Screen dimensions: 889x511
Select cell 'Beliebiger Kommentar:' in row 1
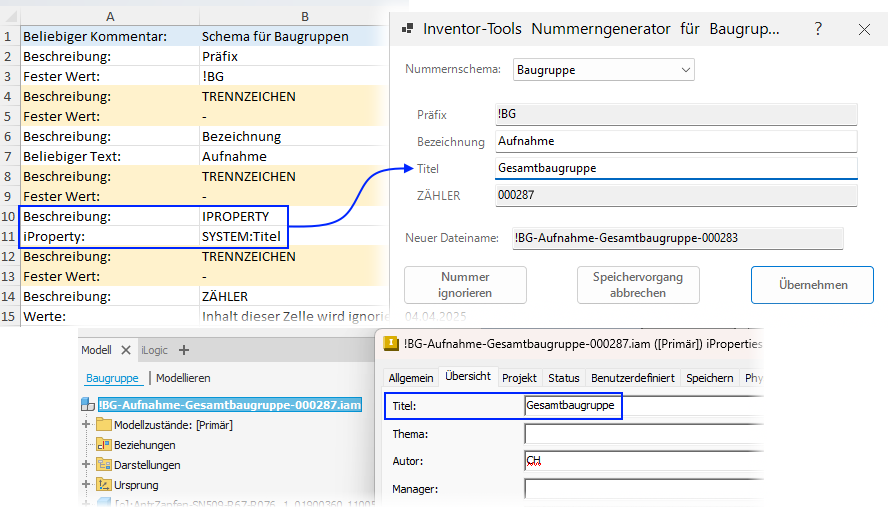pyautogui.click(x=110, y=36)
